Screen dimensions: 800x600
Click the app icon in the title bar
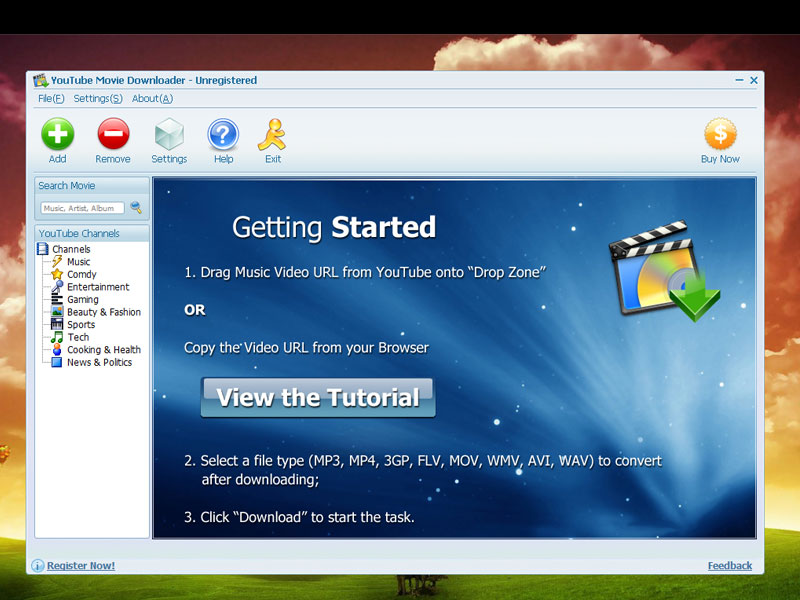41,80
